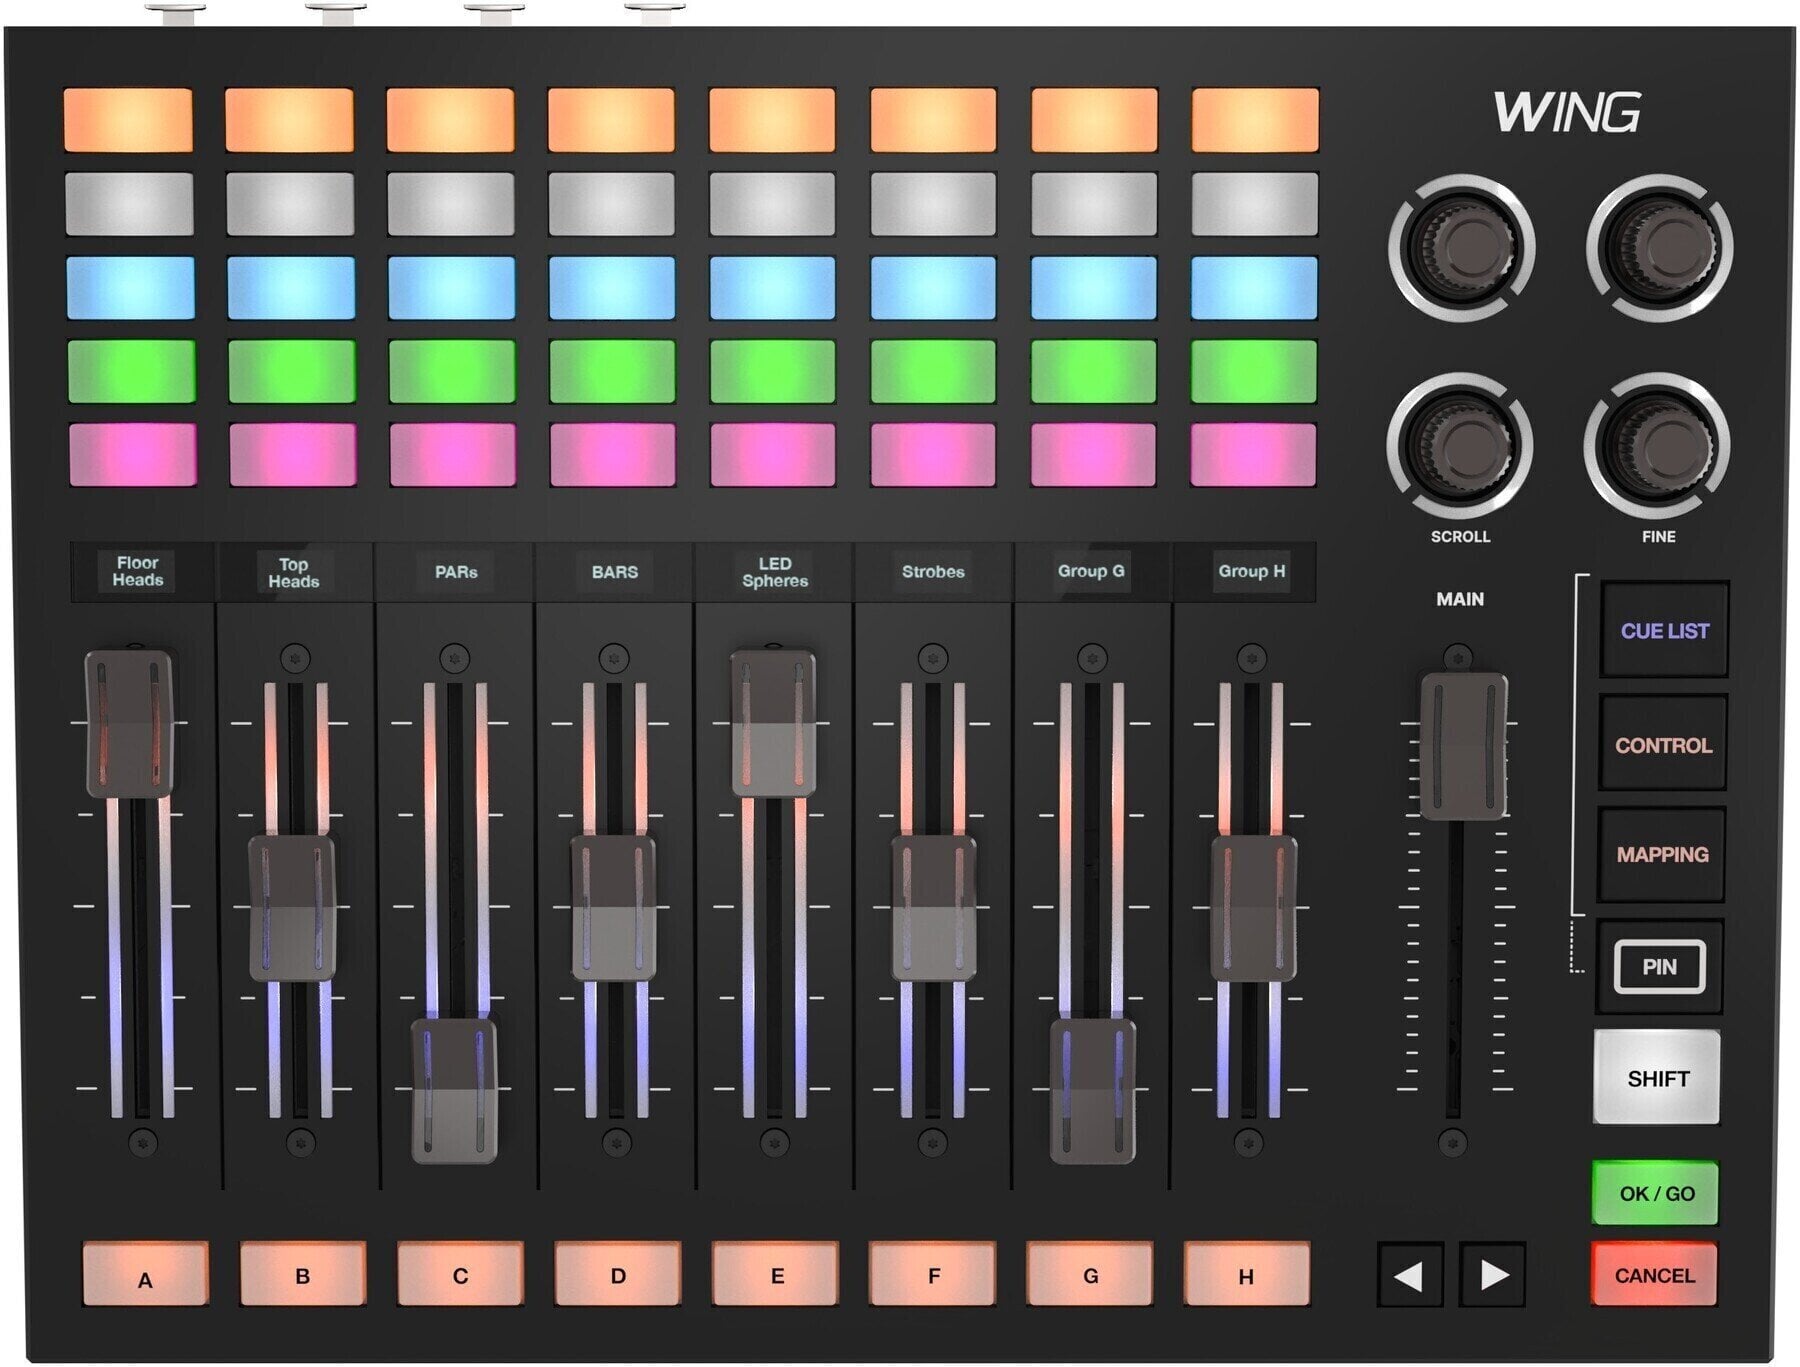Toggle the PIN button
Screen dimensions: 1800x1367
click(x=1659, y=967)
